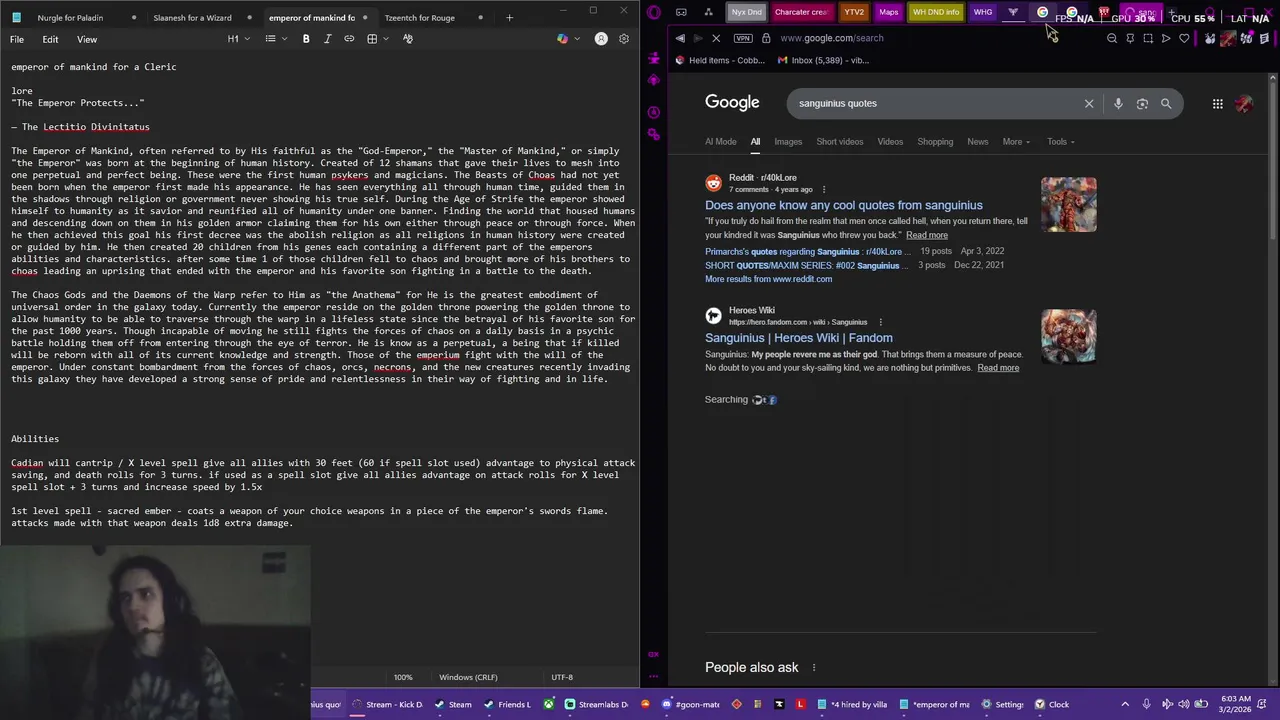Expand the list style dropdown
Viewport: 1280px width, 720px height.
coord(274,39)
